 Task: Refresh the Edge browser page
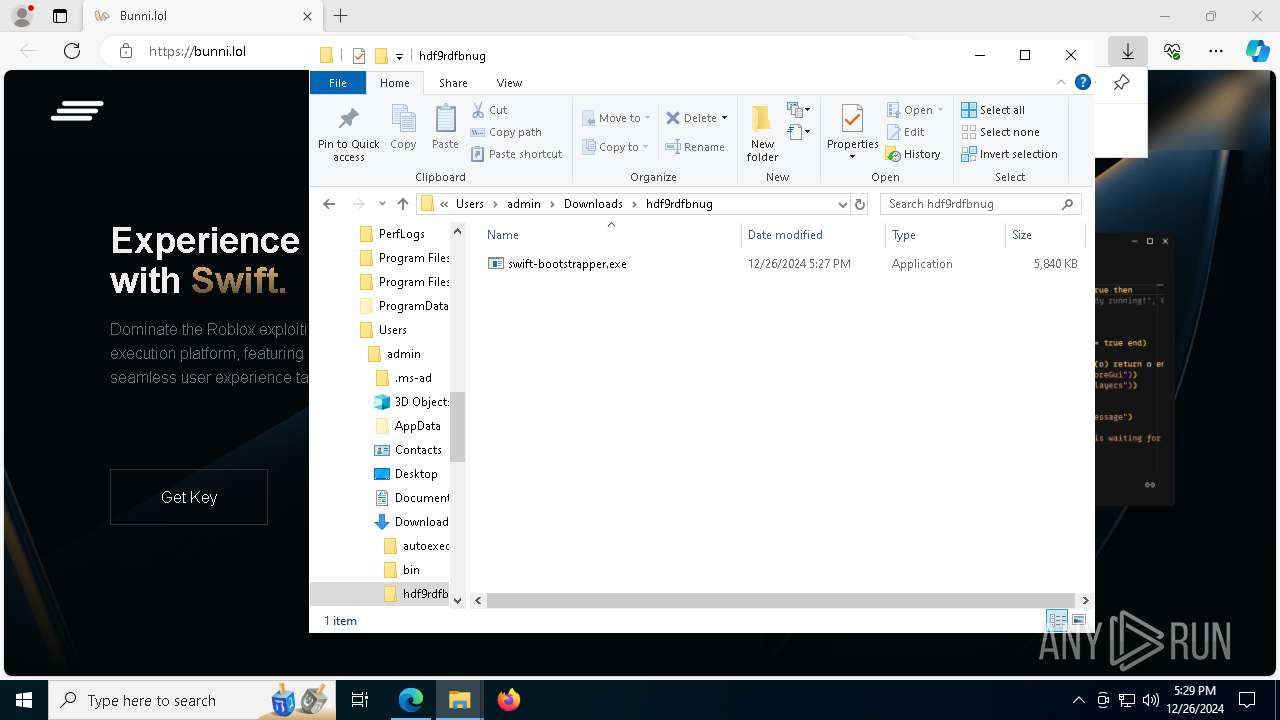[x=72, y=51]
